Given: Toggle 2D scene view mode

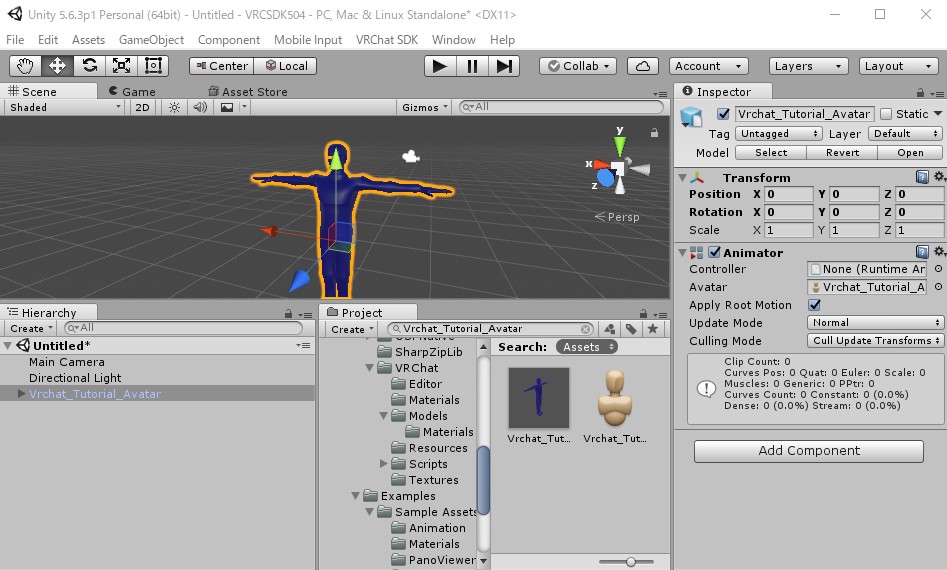Looking at the screenshot, I should point(143,107).
